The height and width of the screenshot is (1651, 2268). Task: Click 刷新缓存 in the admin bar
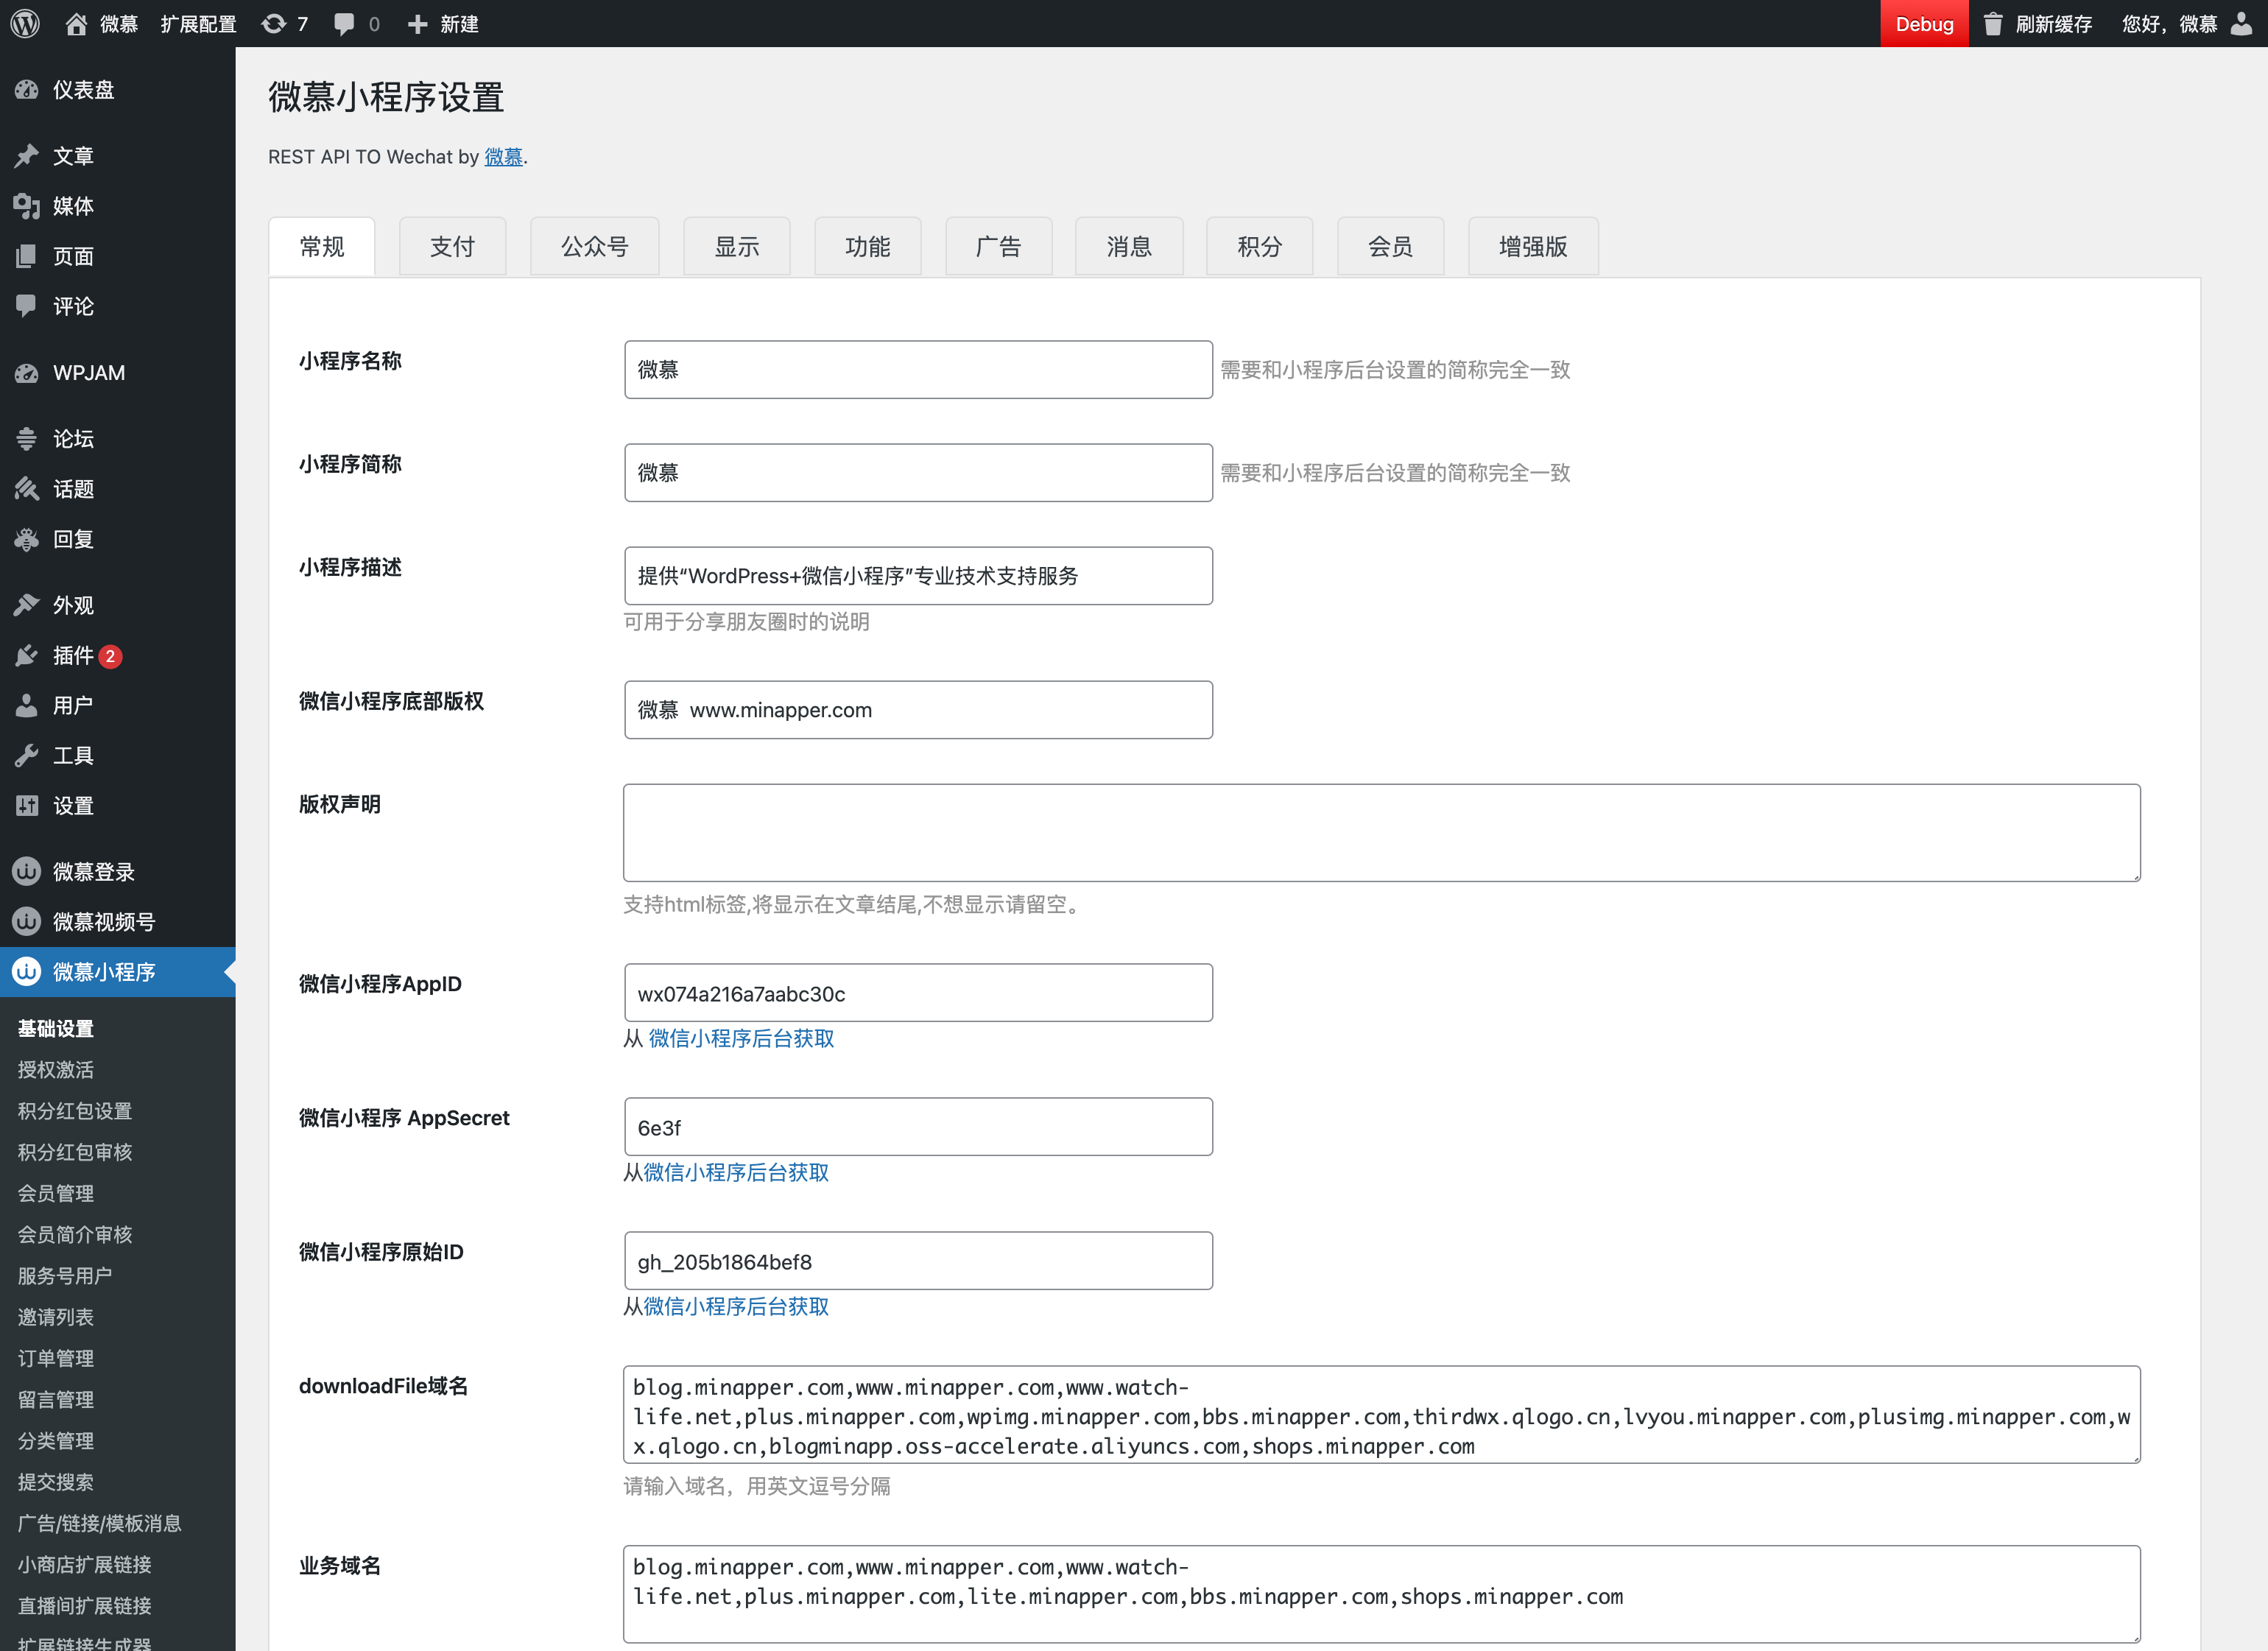(x=2053, y=24)
